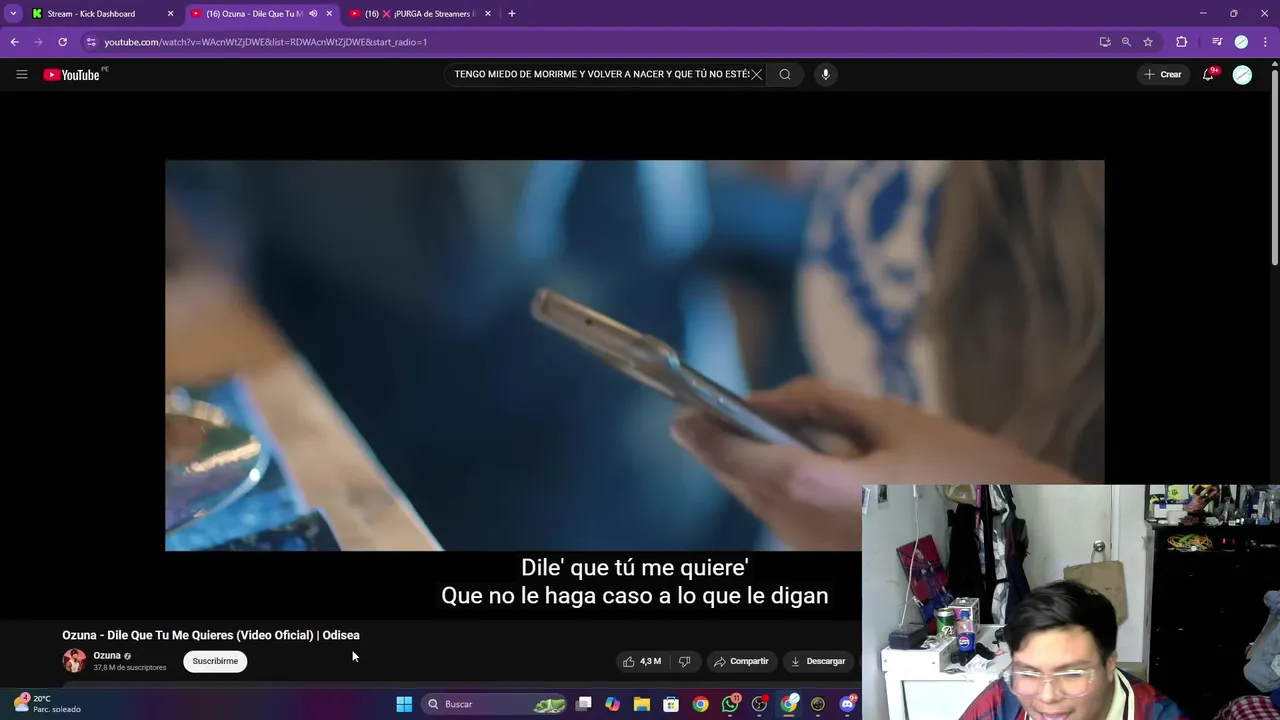This screenshot has width=1280, height=720.
Task: Click the video title text
Action: (x=211, y=635)
